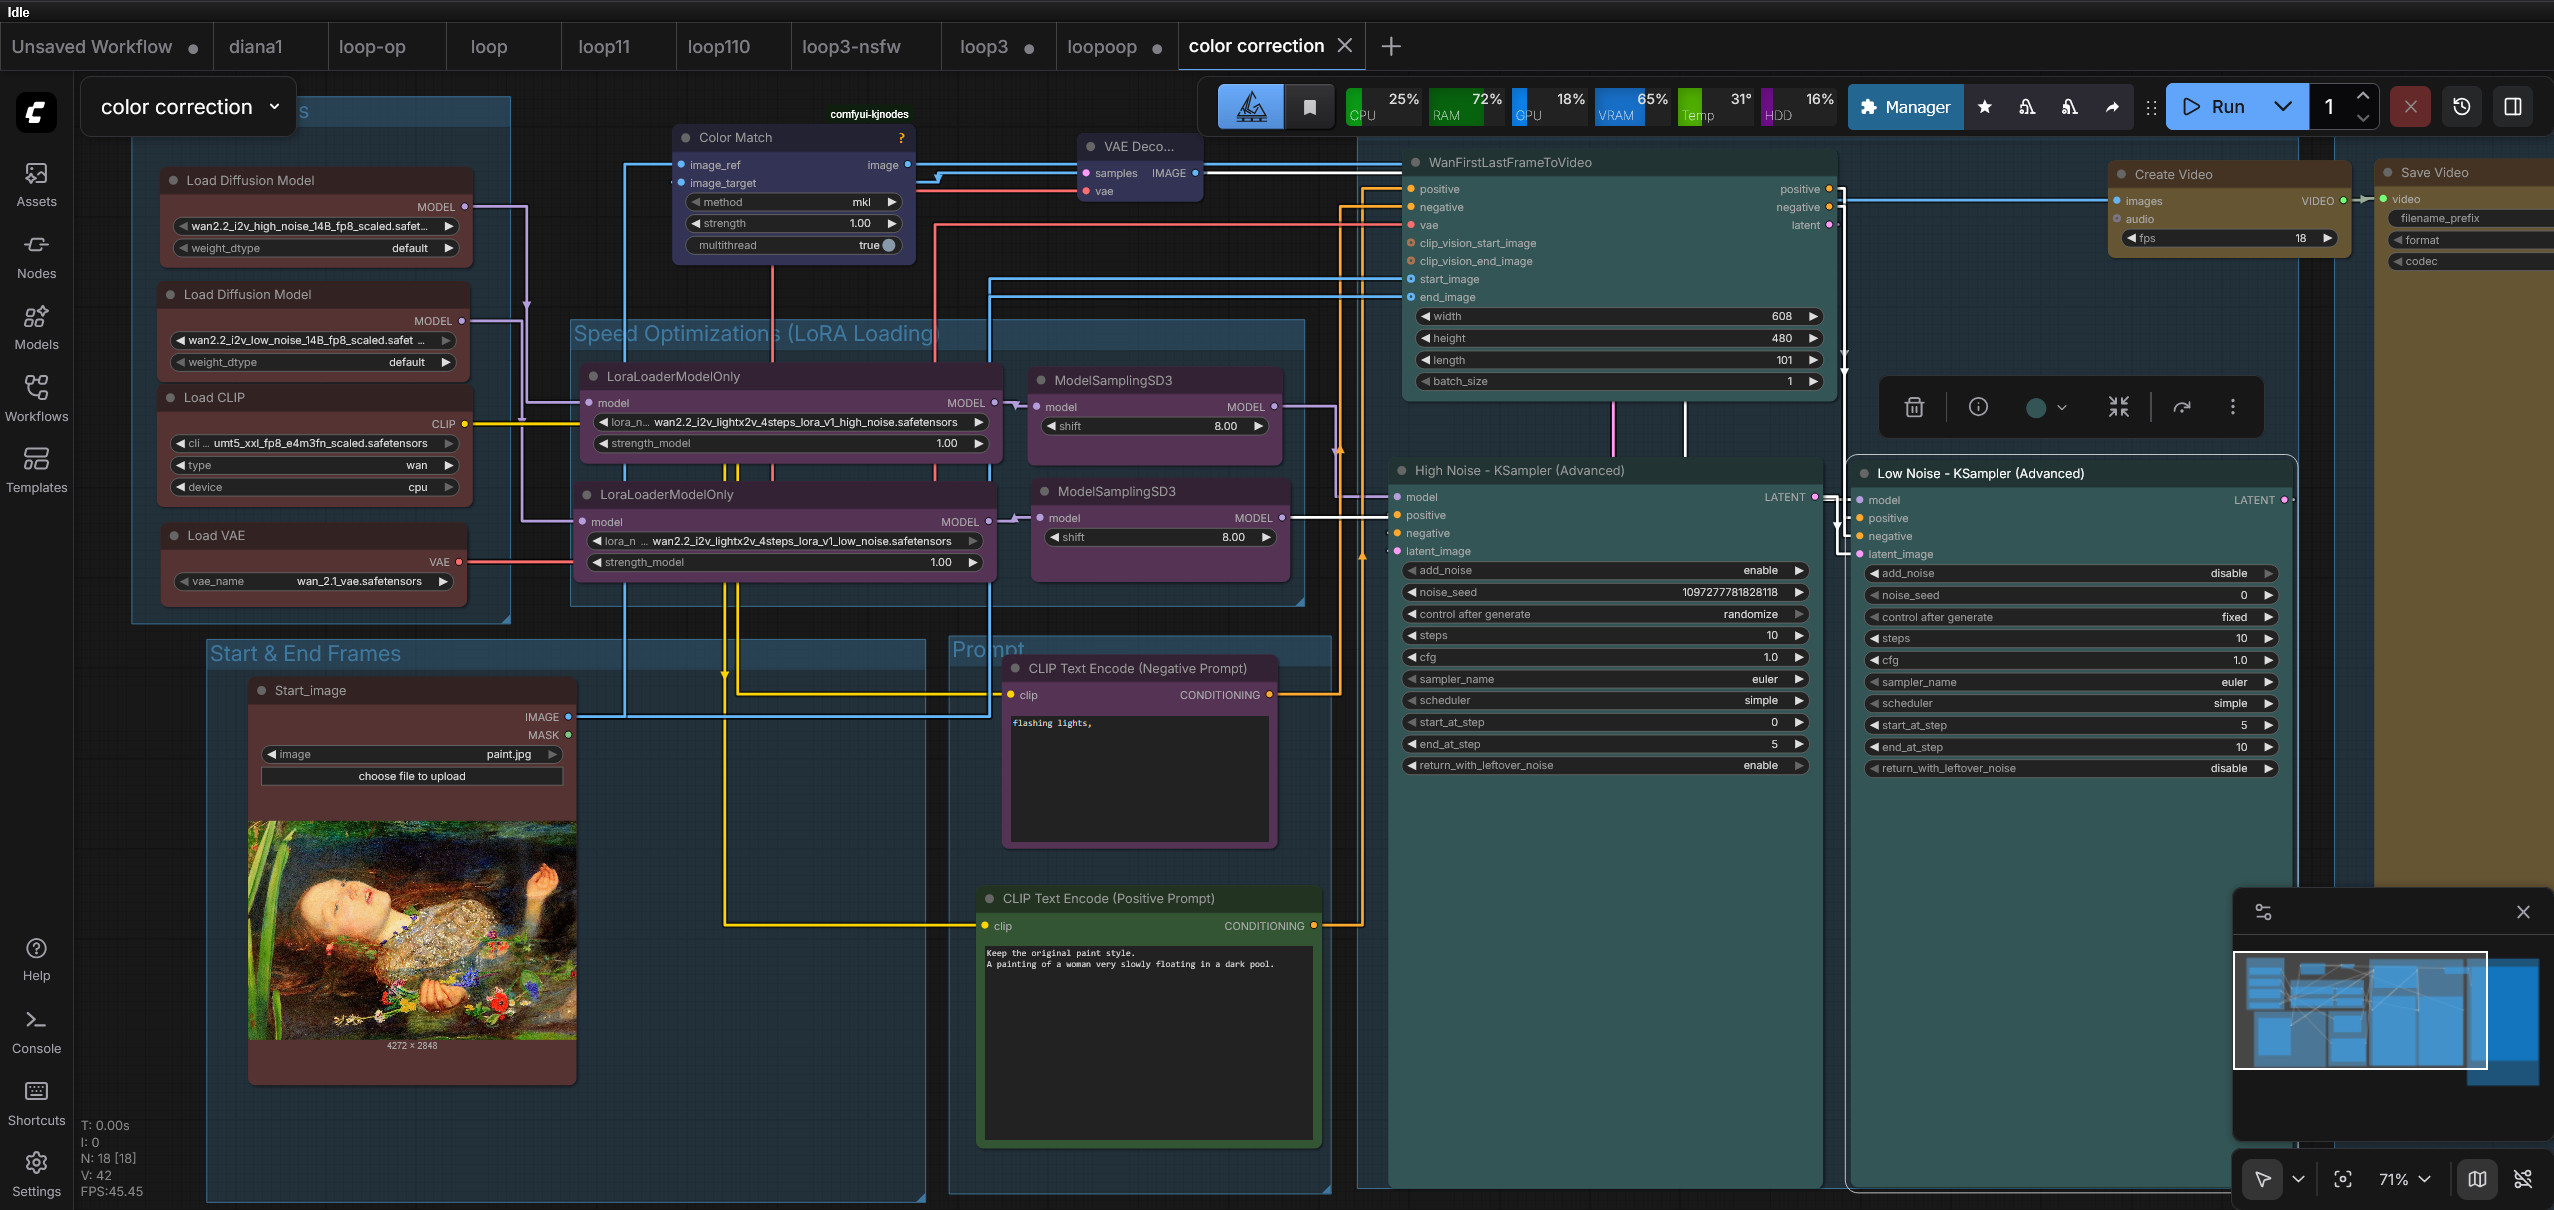Screen dimensions: 2554x1210
Task: Open the Workflows sidebar panel
Action: click(x=36, y=399)
